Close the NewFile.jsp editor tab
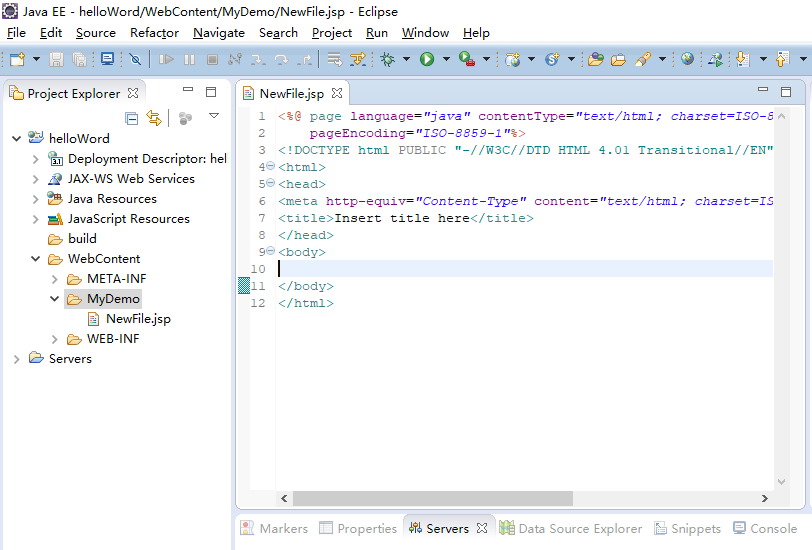 337,94
